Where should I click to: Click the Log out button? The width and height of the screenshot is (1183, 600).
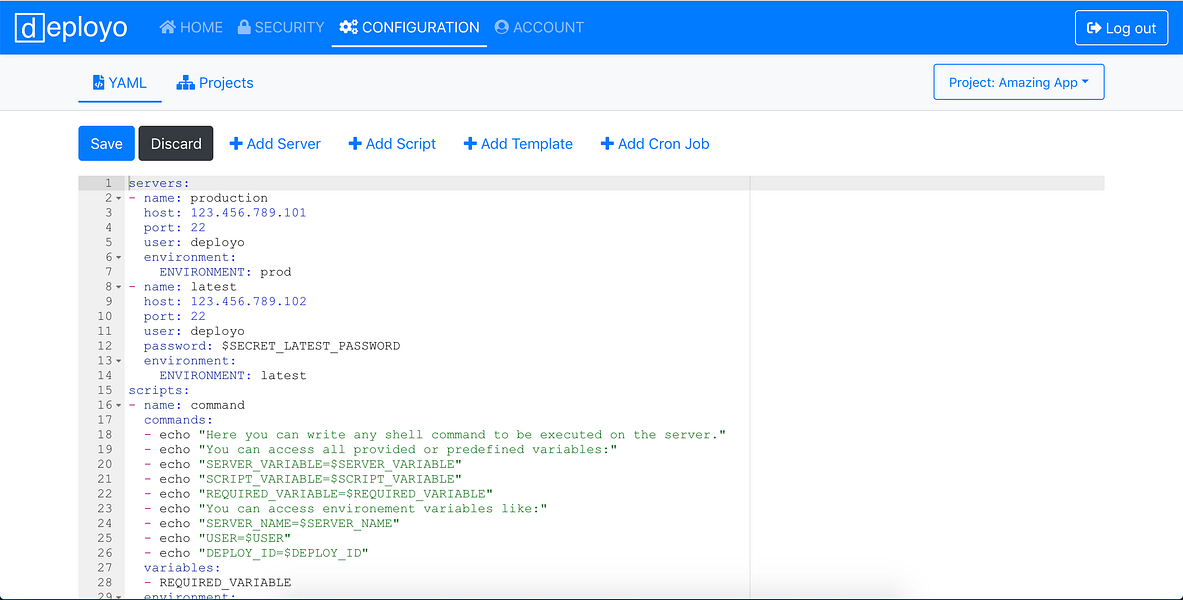(1121, 28)
